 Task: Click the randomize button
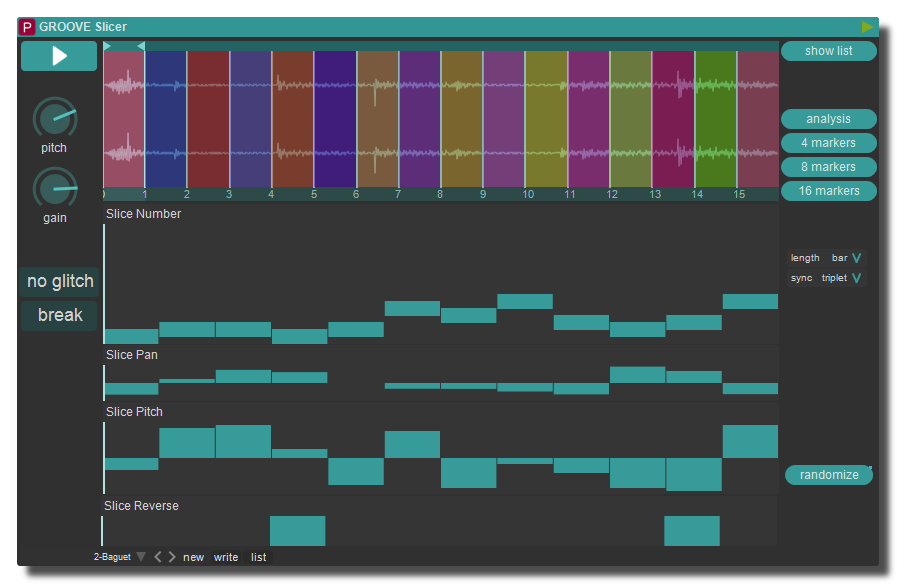pyautogui.click(x=829, y=475)
